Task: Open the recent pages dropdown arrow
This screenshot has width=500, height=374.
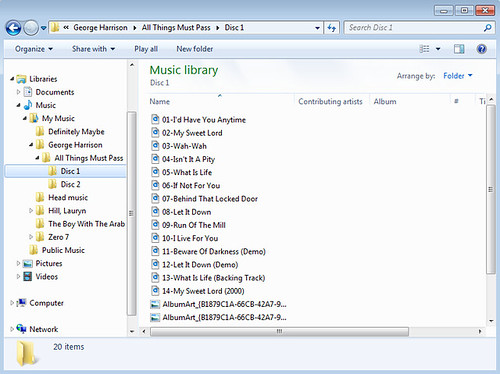Action: [x=44, y=28]
